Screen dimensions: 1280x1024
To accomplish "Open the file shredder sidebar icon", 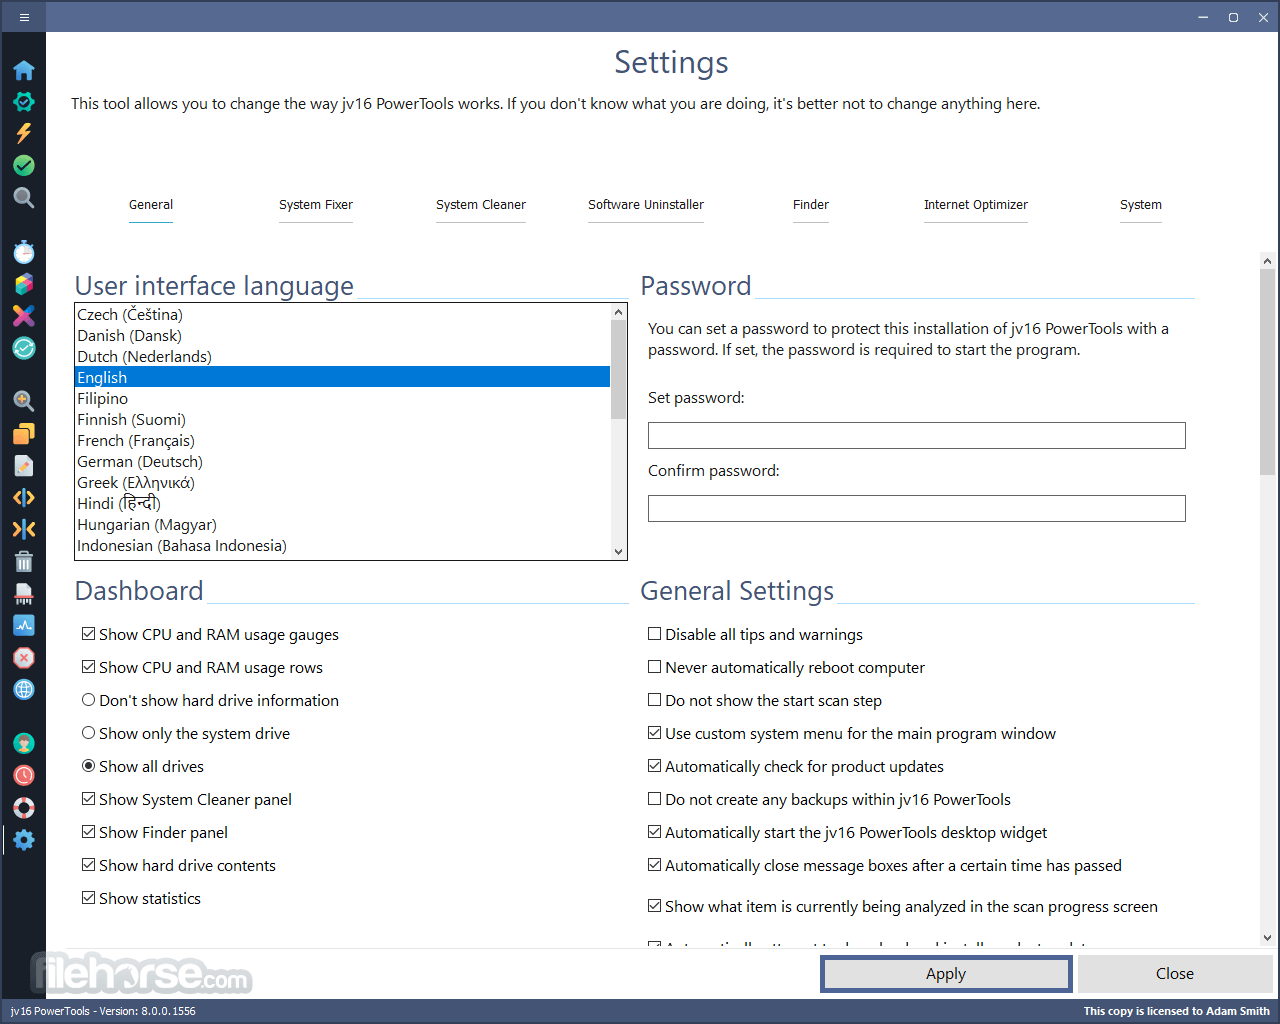I will pyautogui.click(x=24, y=593).
